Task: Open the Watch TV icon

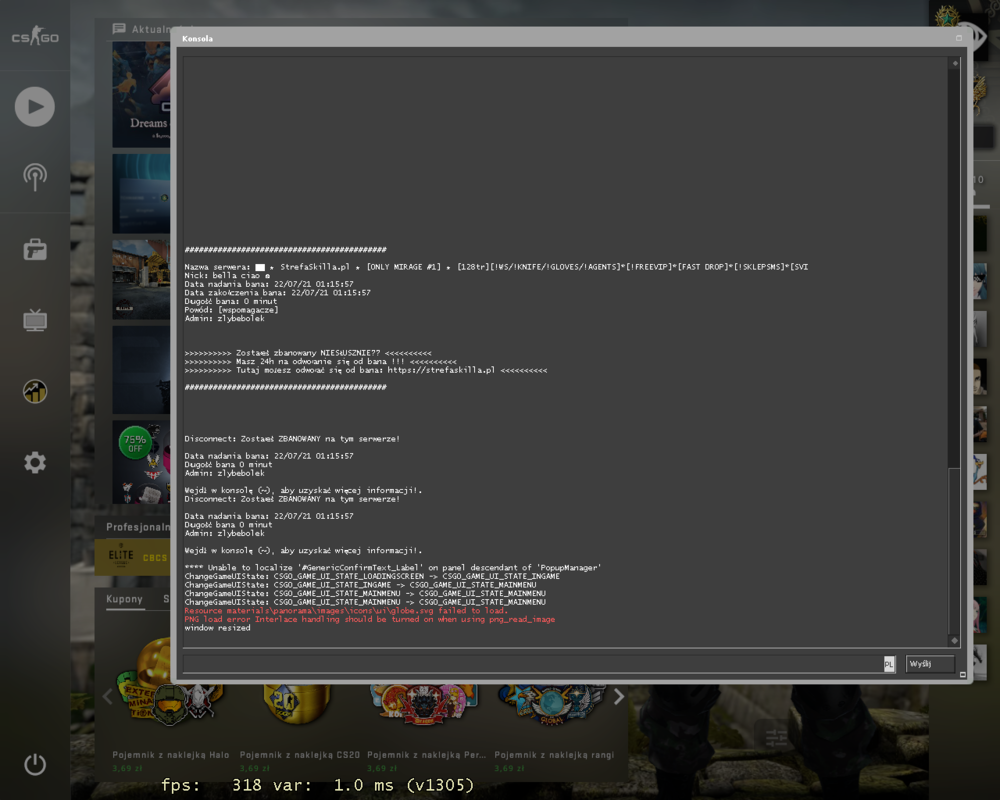Action: click(35, 320)
